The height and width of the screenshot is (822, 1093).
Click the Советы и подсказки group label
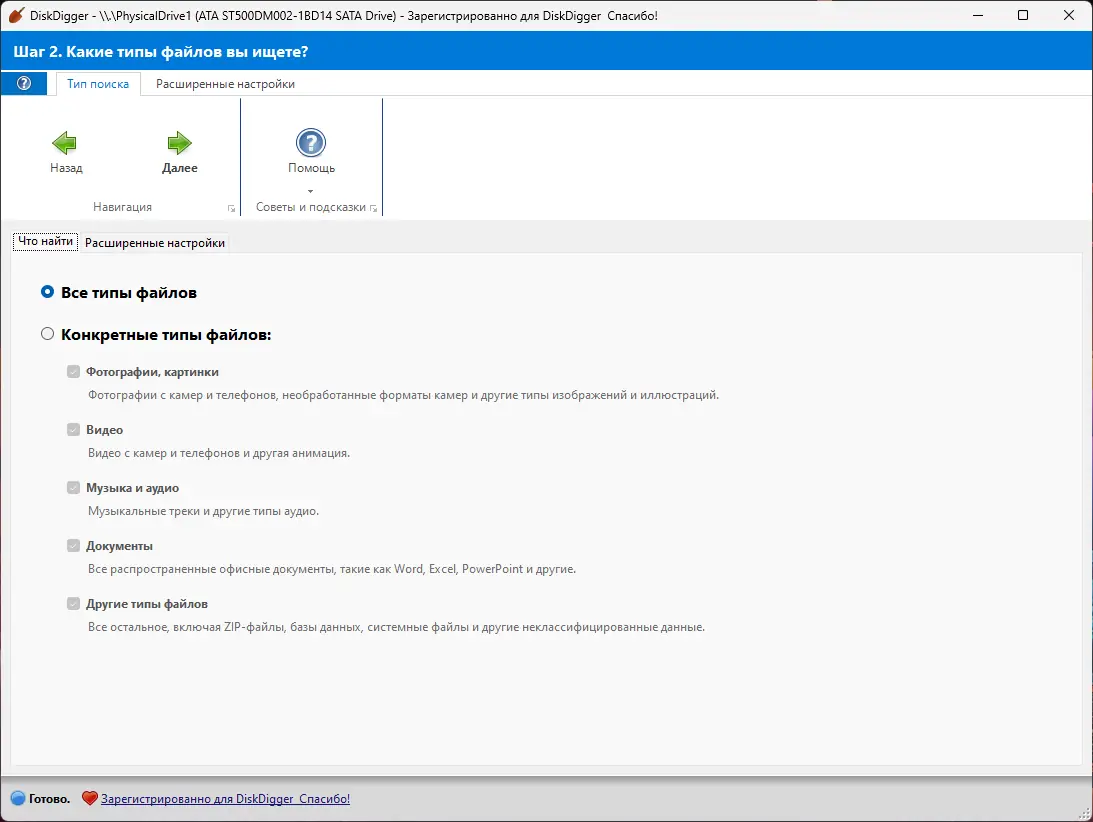coord(310,206)
